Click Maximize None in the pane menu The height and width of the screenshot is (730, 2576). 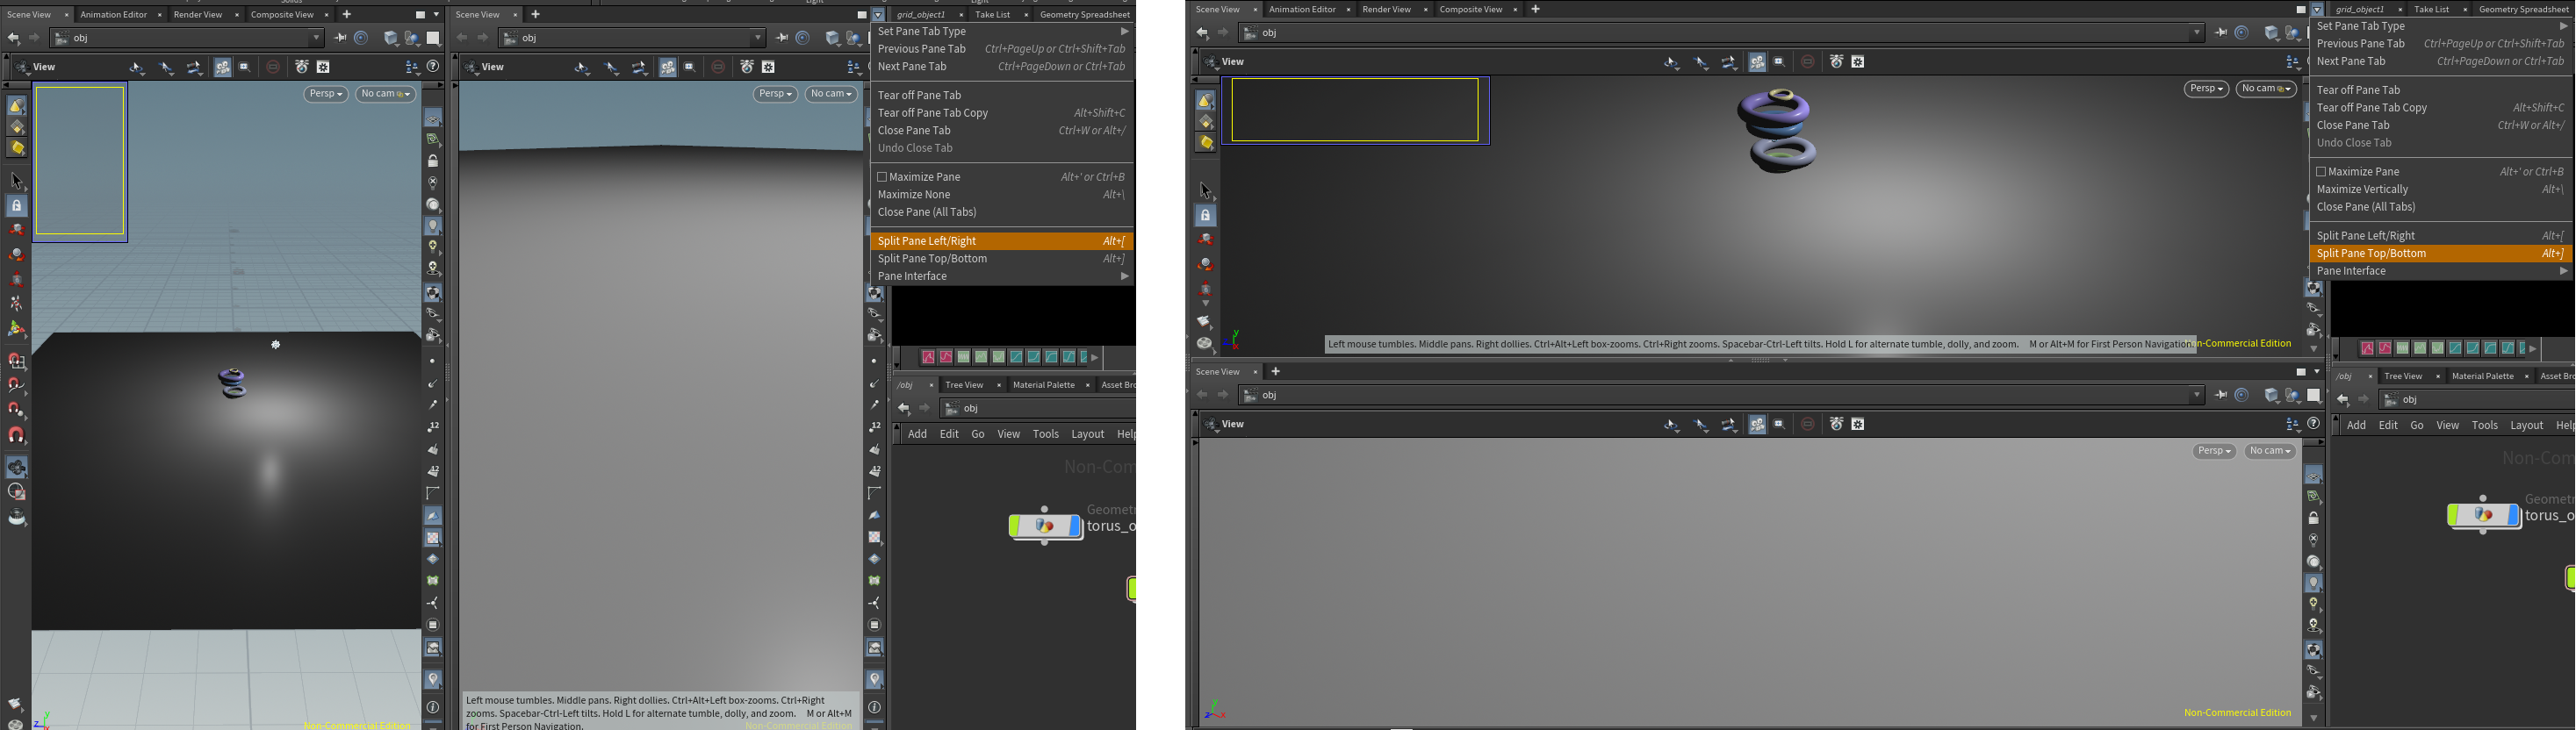coord(914,195)
